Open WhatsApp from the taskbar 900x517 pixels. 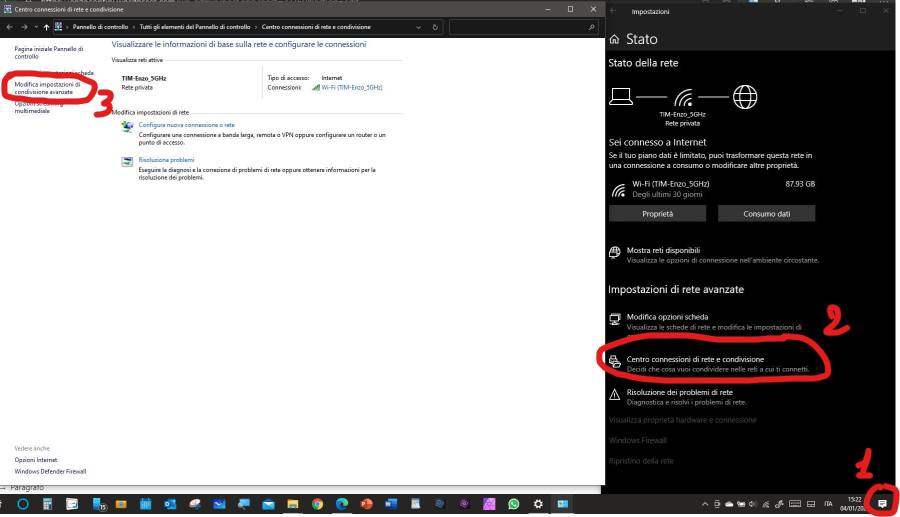point(514,504)
